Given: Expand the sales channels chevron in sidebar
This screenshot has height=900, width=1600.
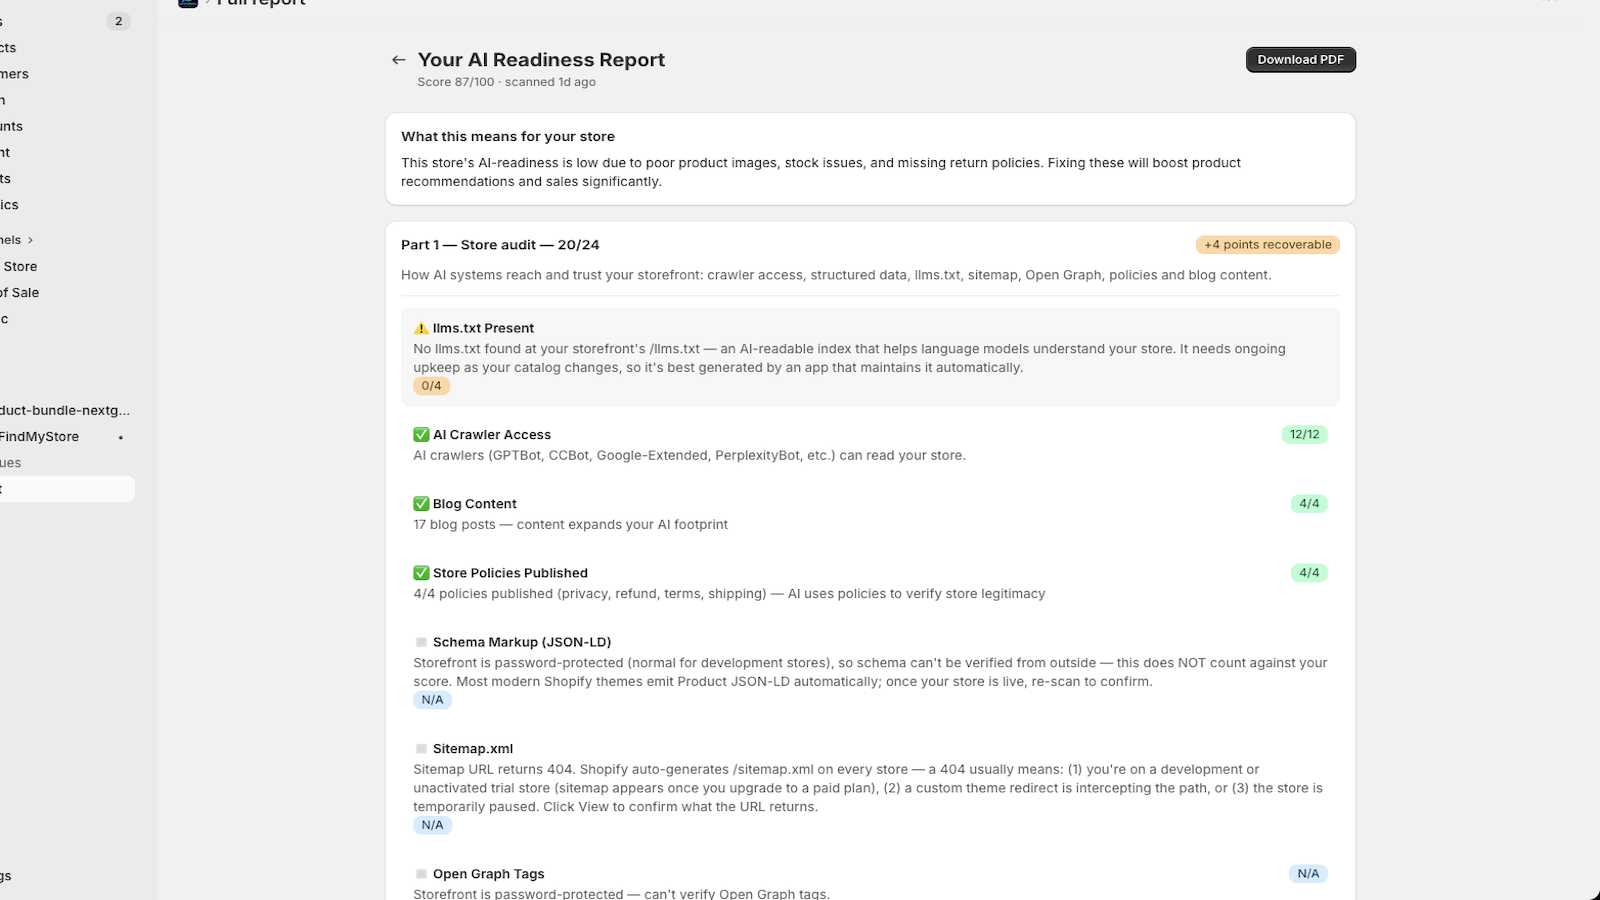Looking at the screenshot, I should [31, 240].
